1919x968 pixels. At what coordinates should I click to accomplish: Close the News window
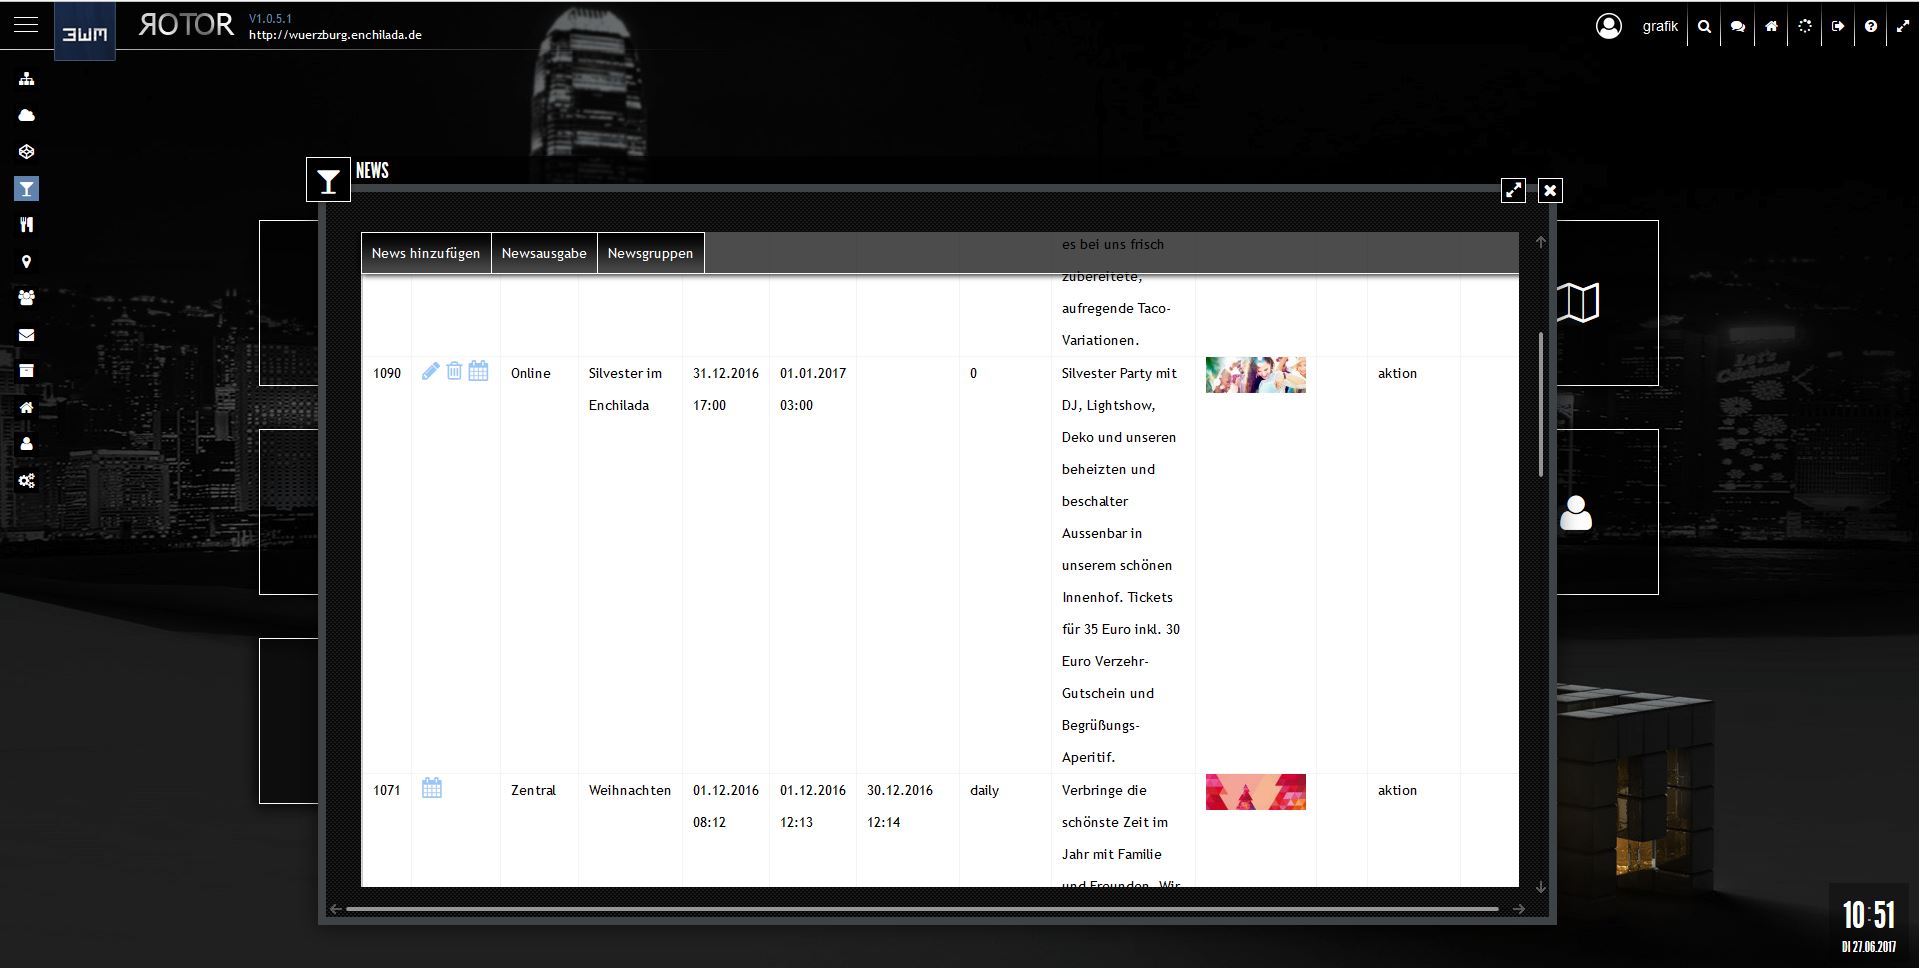(1550, 190)
